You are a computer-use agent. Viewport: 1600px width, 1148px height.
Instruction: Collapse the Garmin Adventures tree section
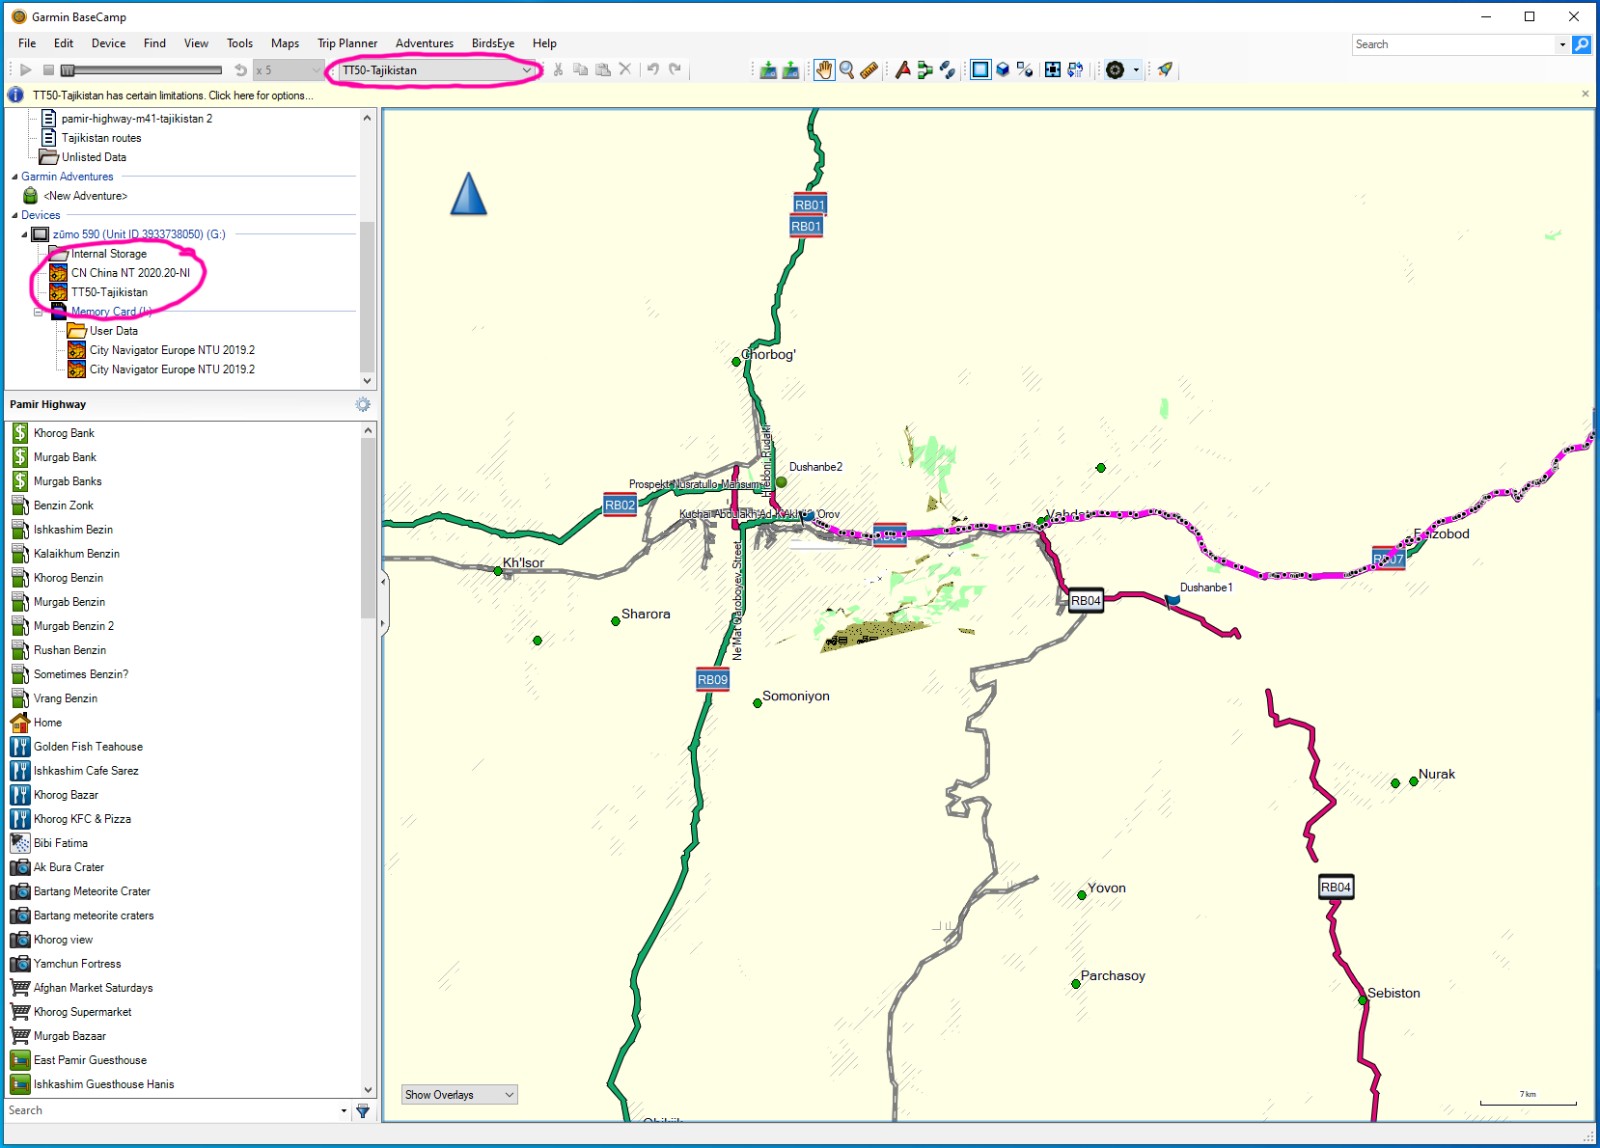14,177
